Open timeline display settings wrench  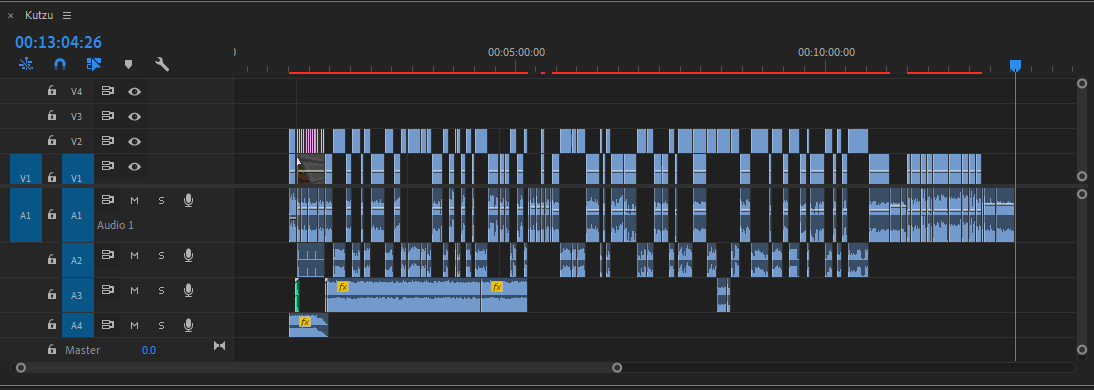click(162, 64)
